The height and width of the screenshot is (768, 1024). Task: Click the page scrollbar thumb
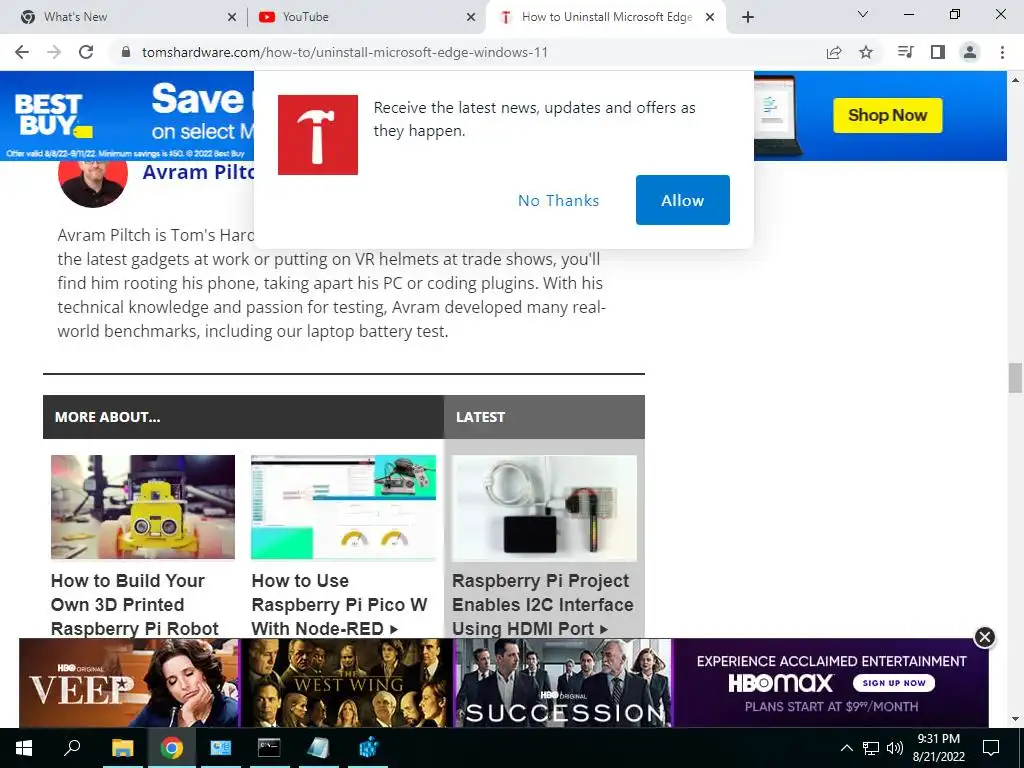(x=1015, y=378)
